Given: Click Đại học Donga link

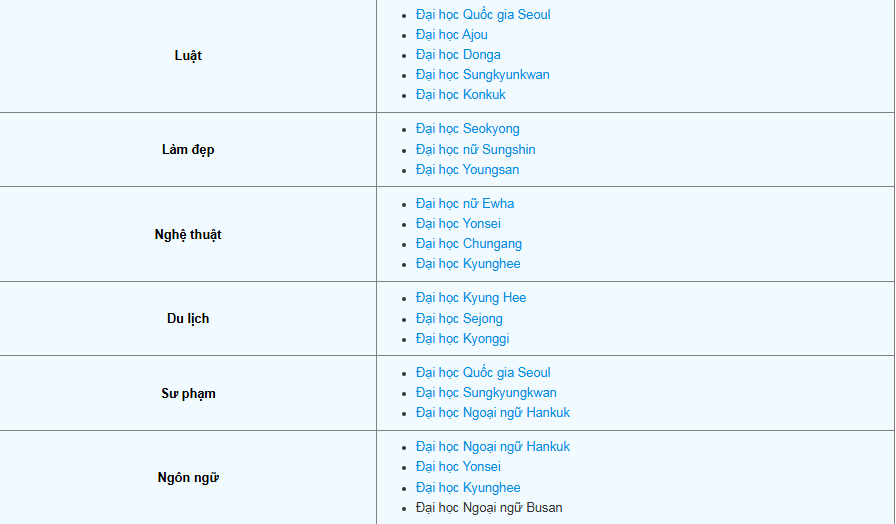Looking at the screenshot, I should tap(458, 55).
